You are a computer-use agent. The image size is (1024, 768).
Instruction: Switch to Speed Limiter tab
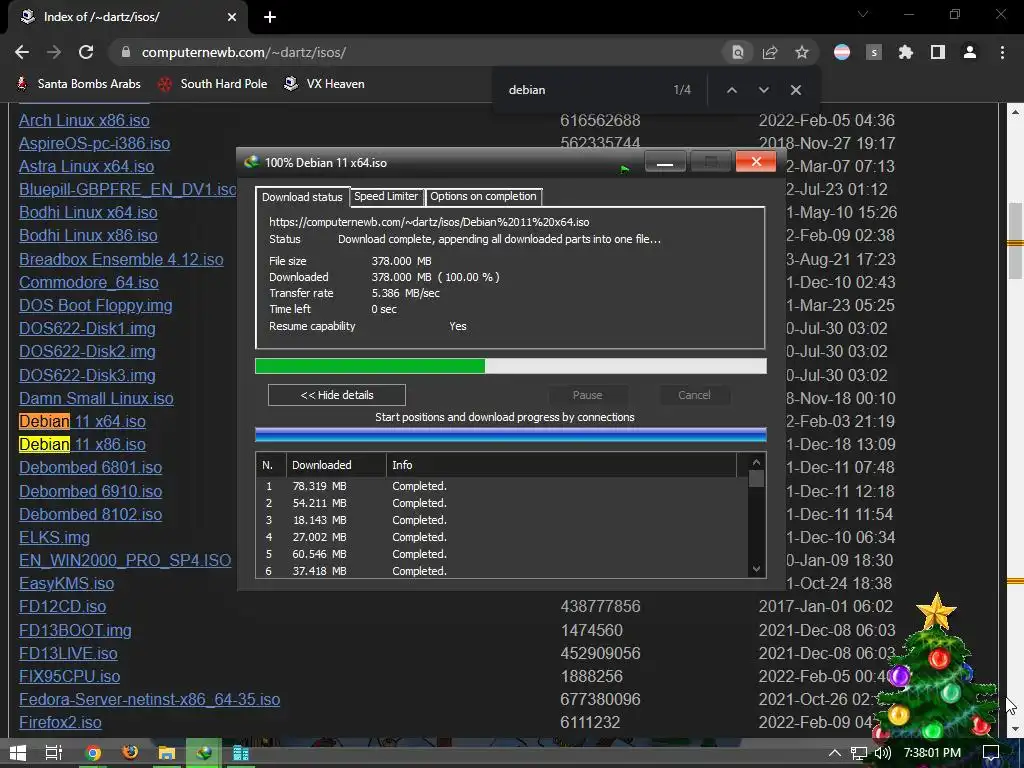coord(386,196)
